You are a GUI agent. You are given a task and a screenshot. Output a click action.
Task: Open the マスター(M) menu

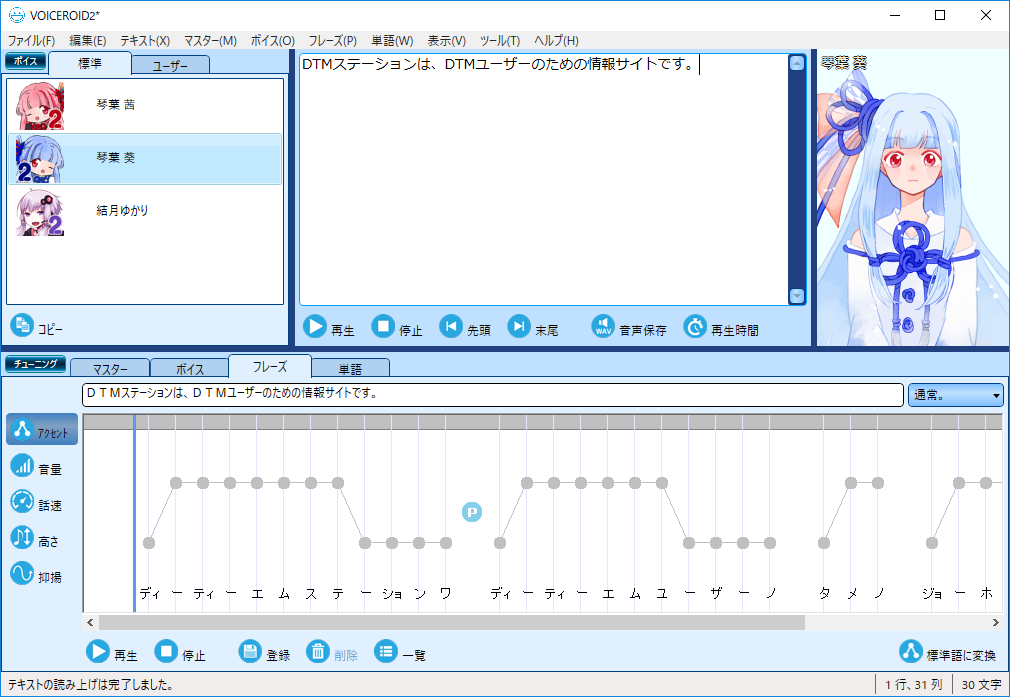[211, 41]
